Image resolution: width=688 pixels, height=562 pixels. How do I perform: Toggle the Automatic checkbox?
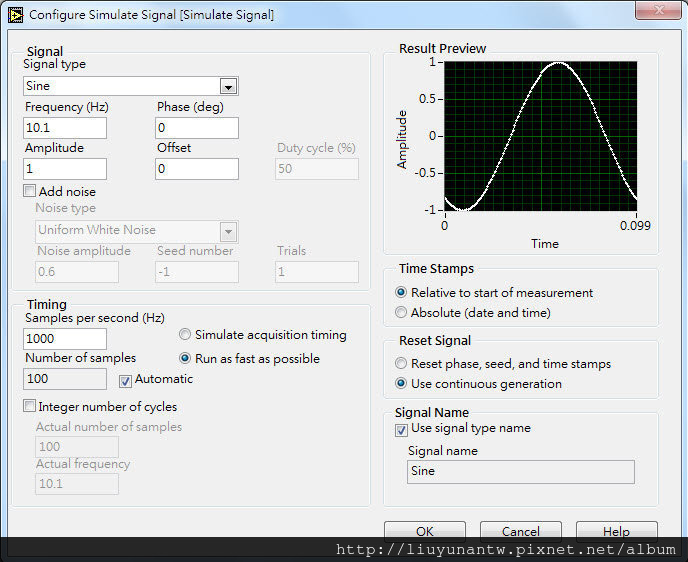tap(125, 381)
